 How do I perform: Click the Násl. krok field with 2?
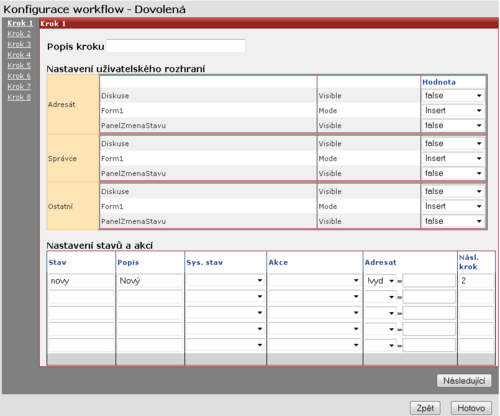click(x=476, y=281)
